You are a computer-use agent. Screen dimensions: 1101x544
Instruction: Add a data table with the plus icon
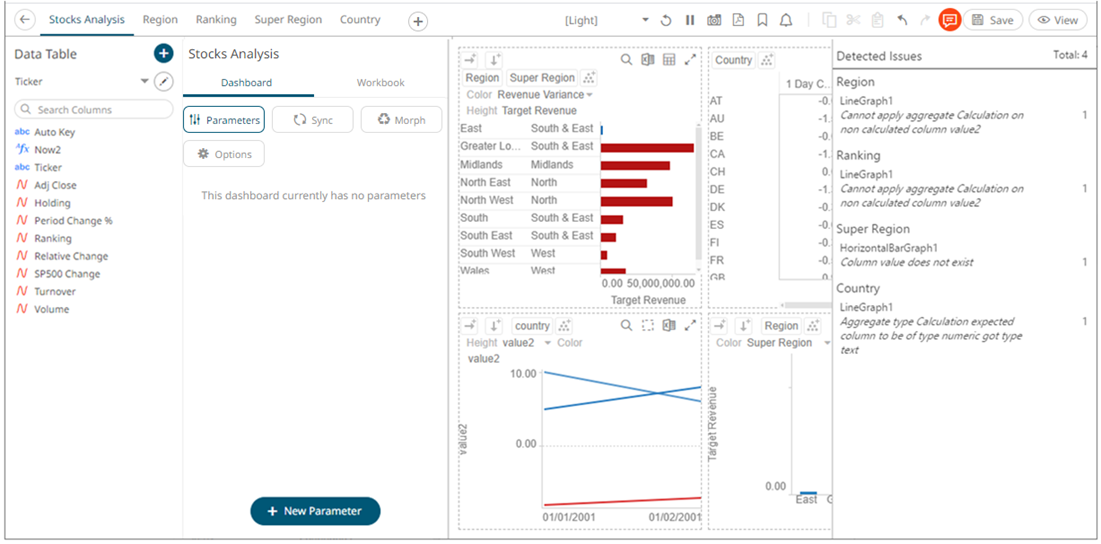coord(164,54)
